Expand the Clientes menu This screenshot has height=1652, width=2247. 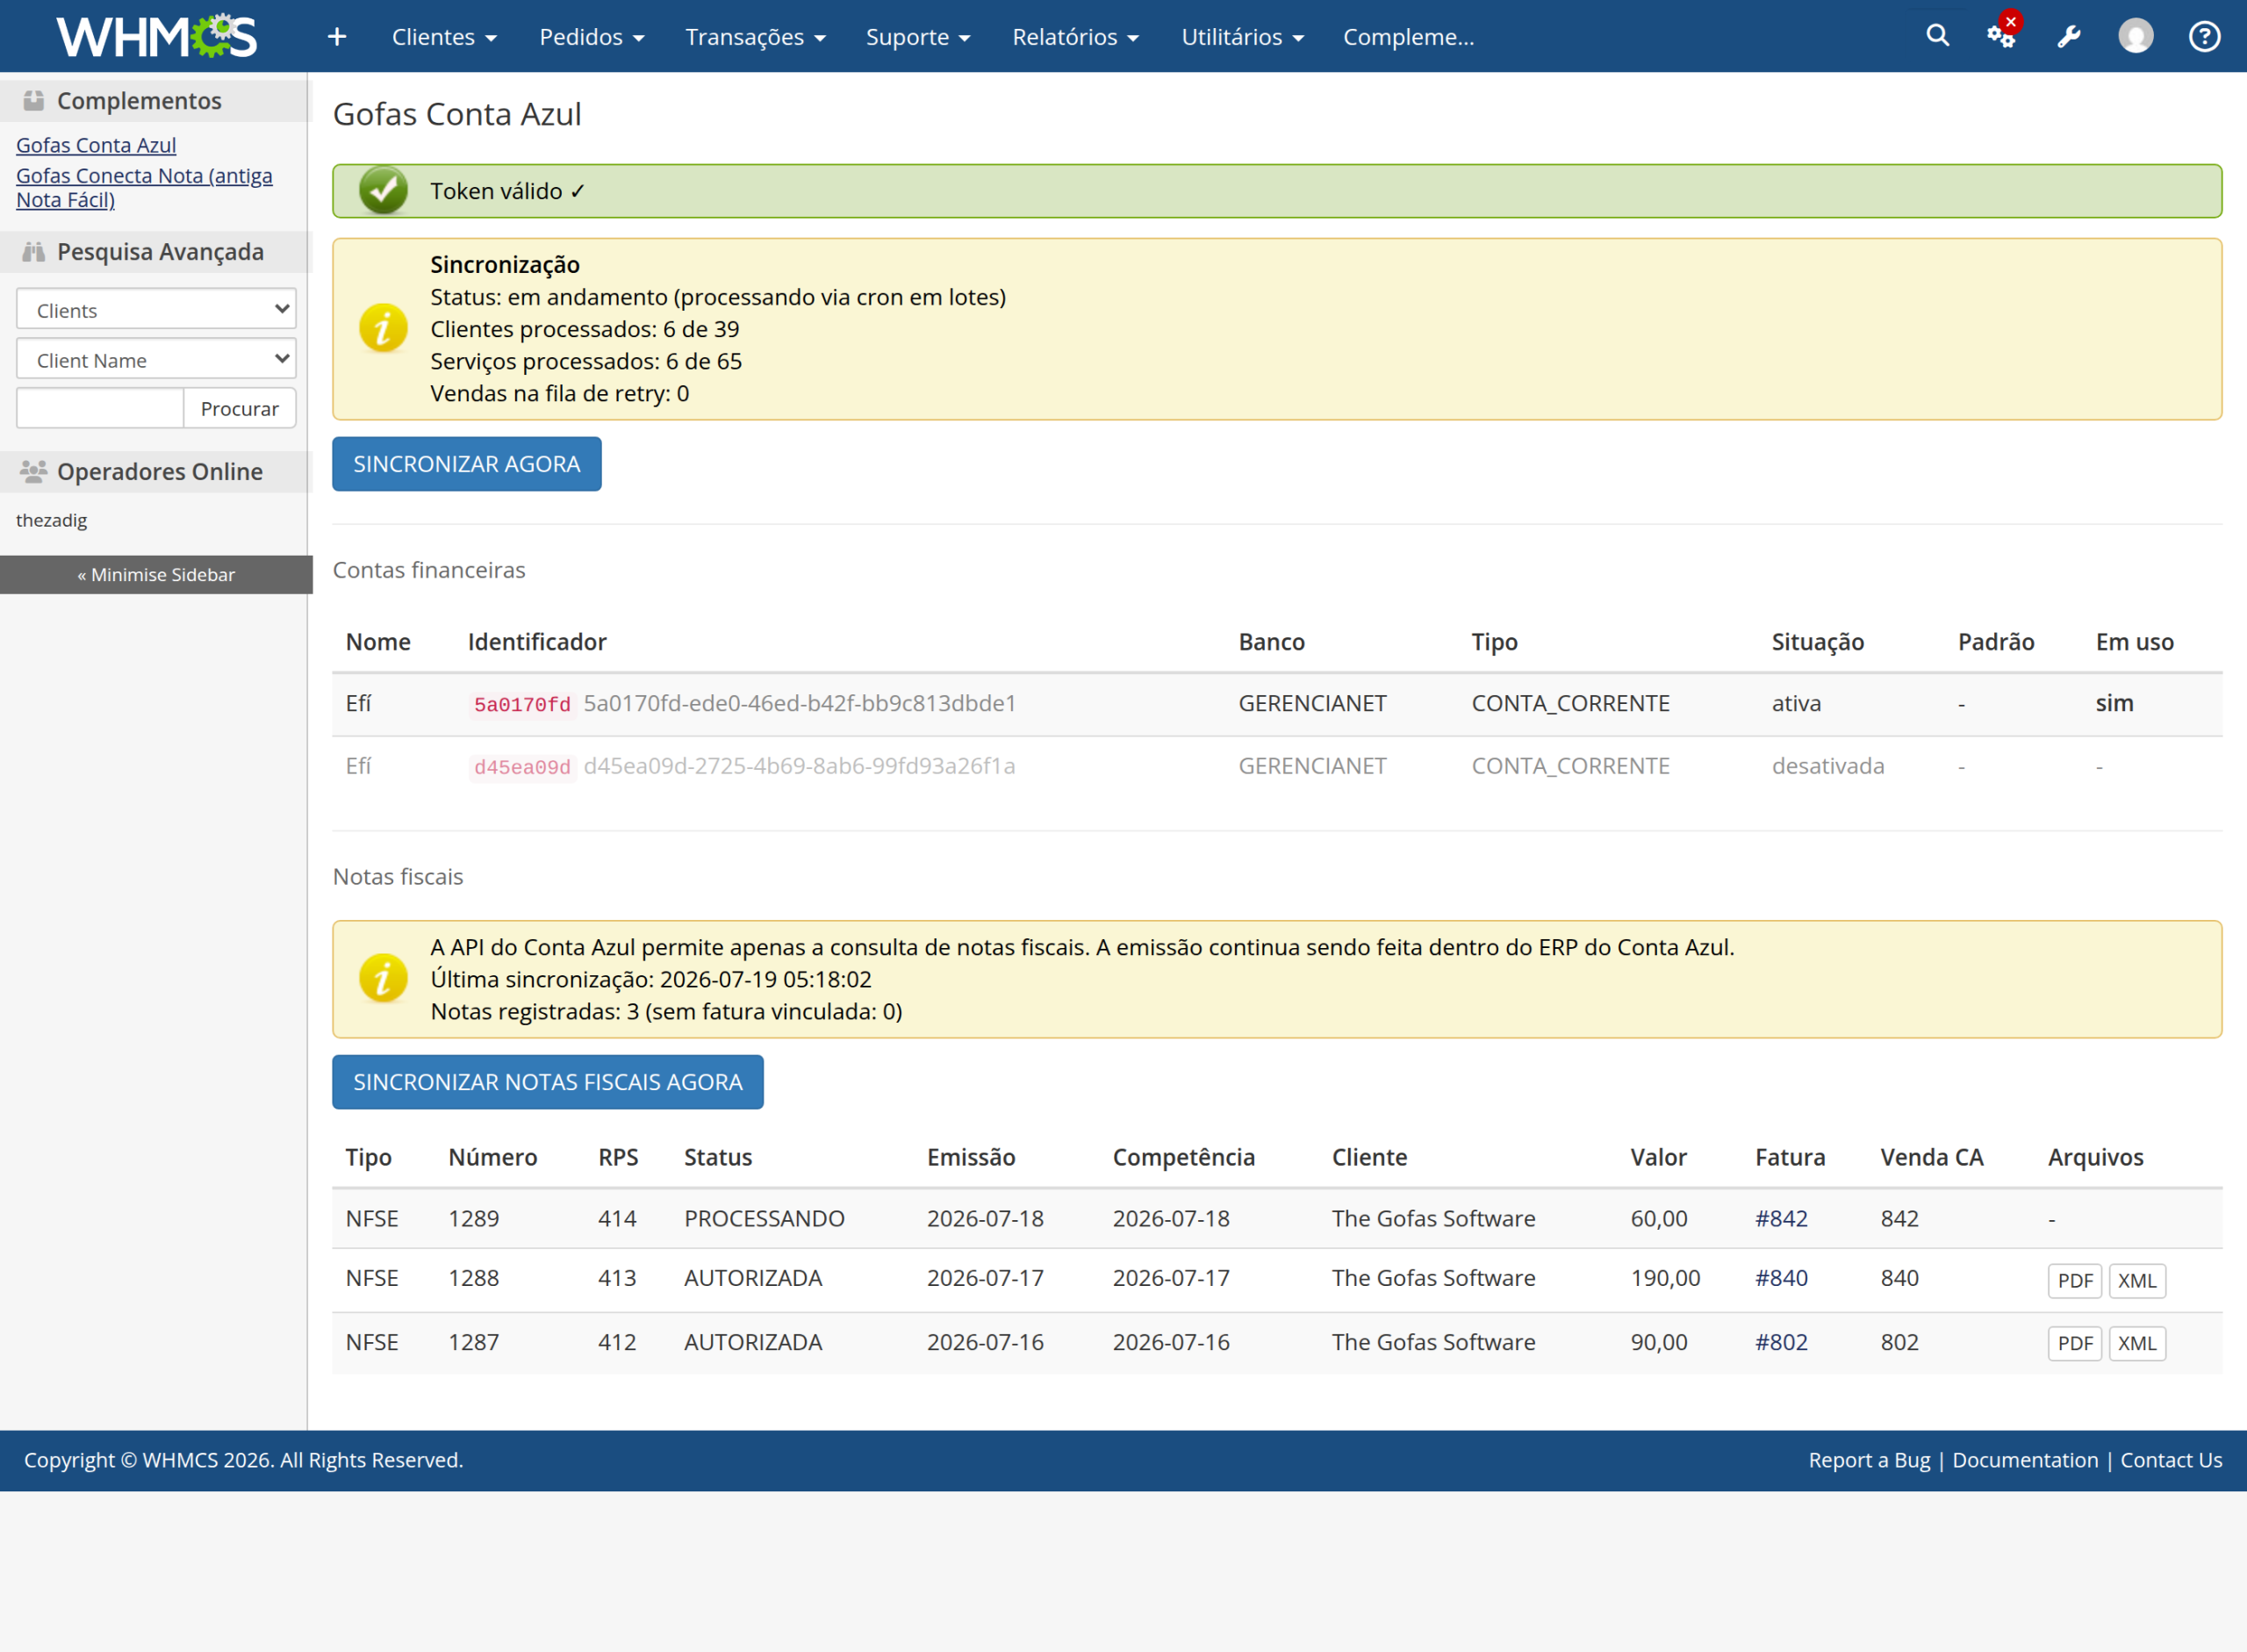tap(444, 37)
